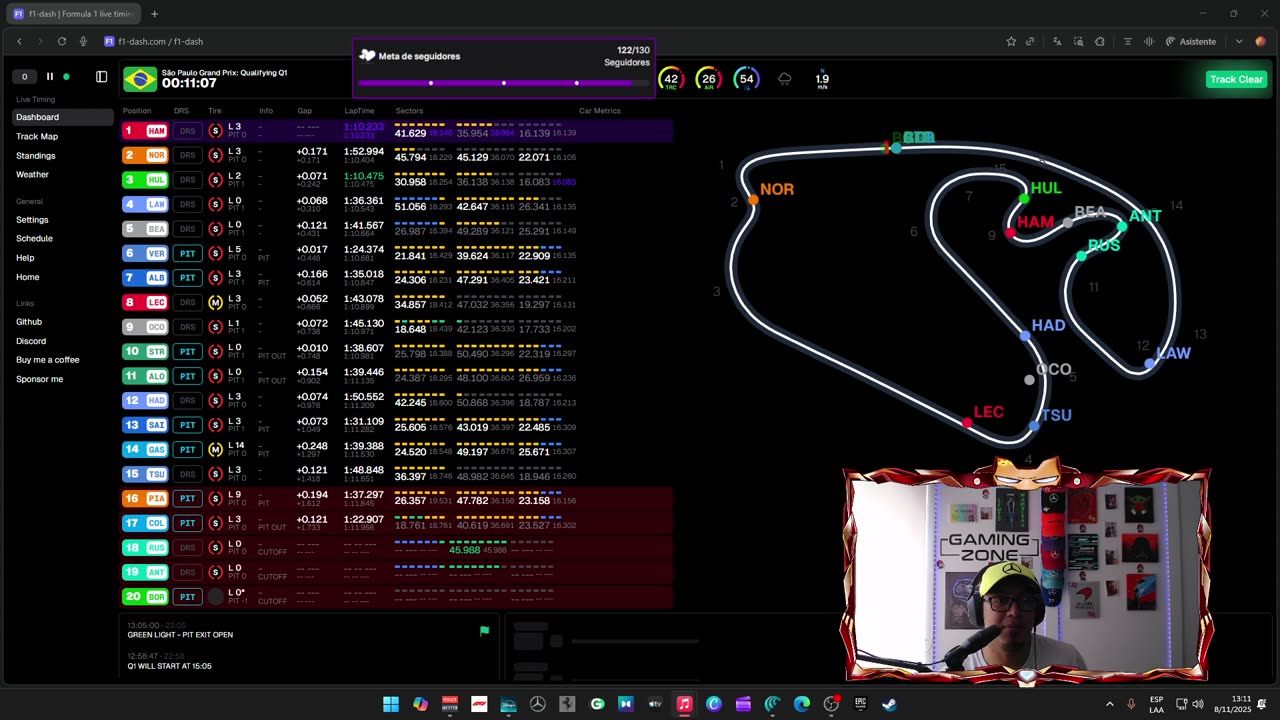The height and width of the screenshot is (720, 1280).
Task: Open the Asistente browser assistant
Action: (1191, 41)
